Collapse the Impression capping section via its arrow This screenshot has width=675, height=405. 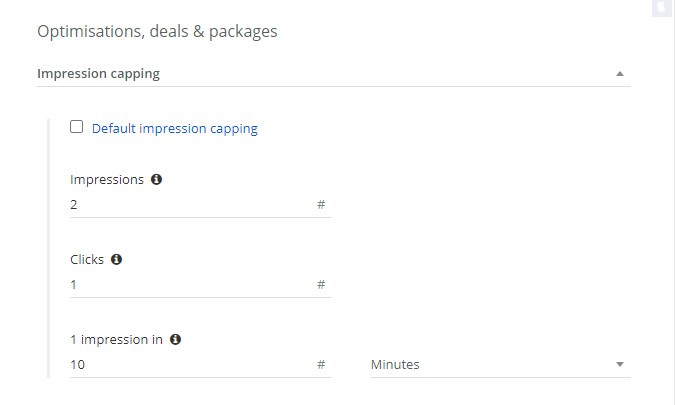click(x=620, y=74)
